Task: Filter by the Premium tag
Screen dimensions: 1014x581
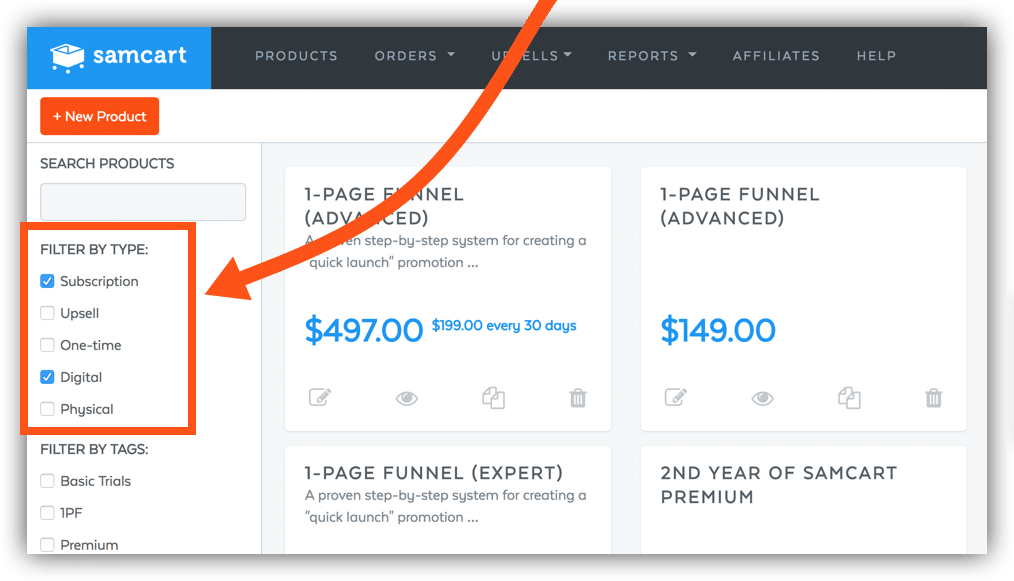Action: tap(47, 545)
